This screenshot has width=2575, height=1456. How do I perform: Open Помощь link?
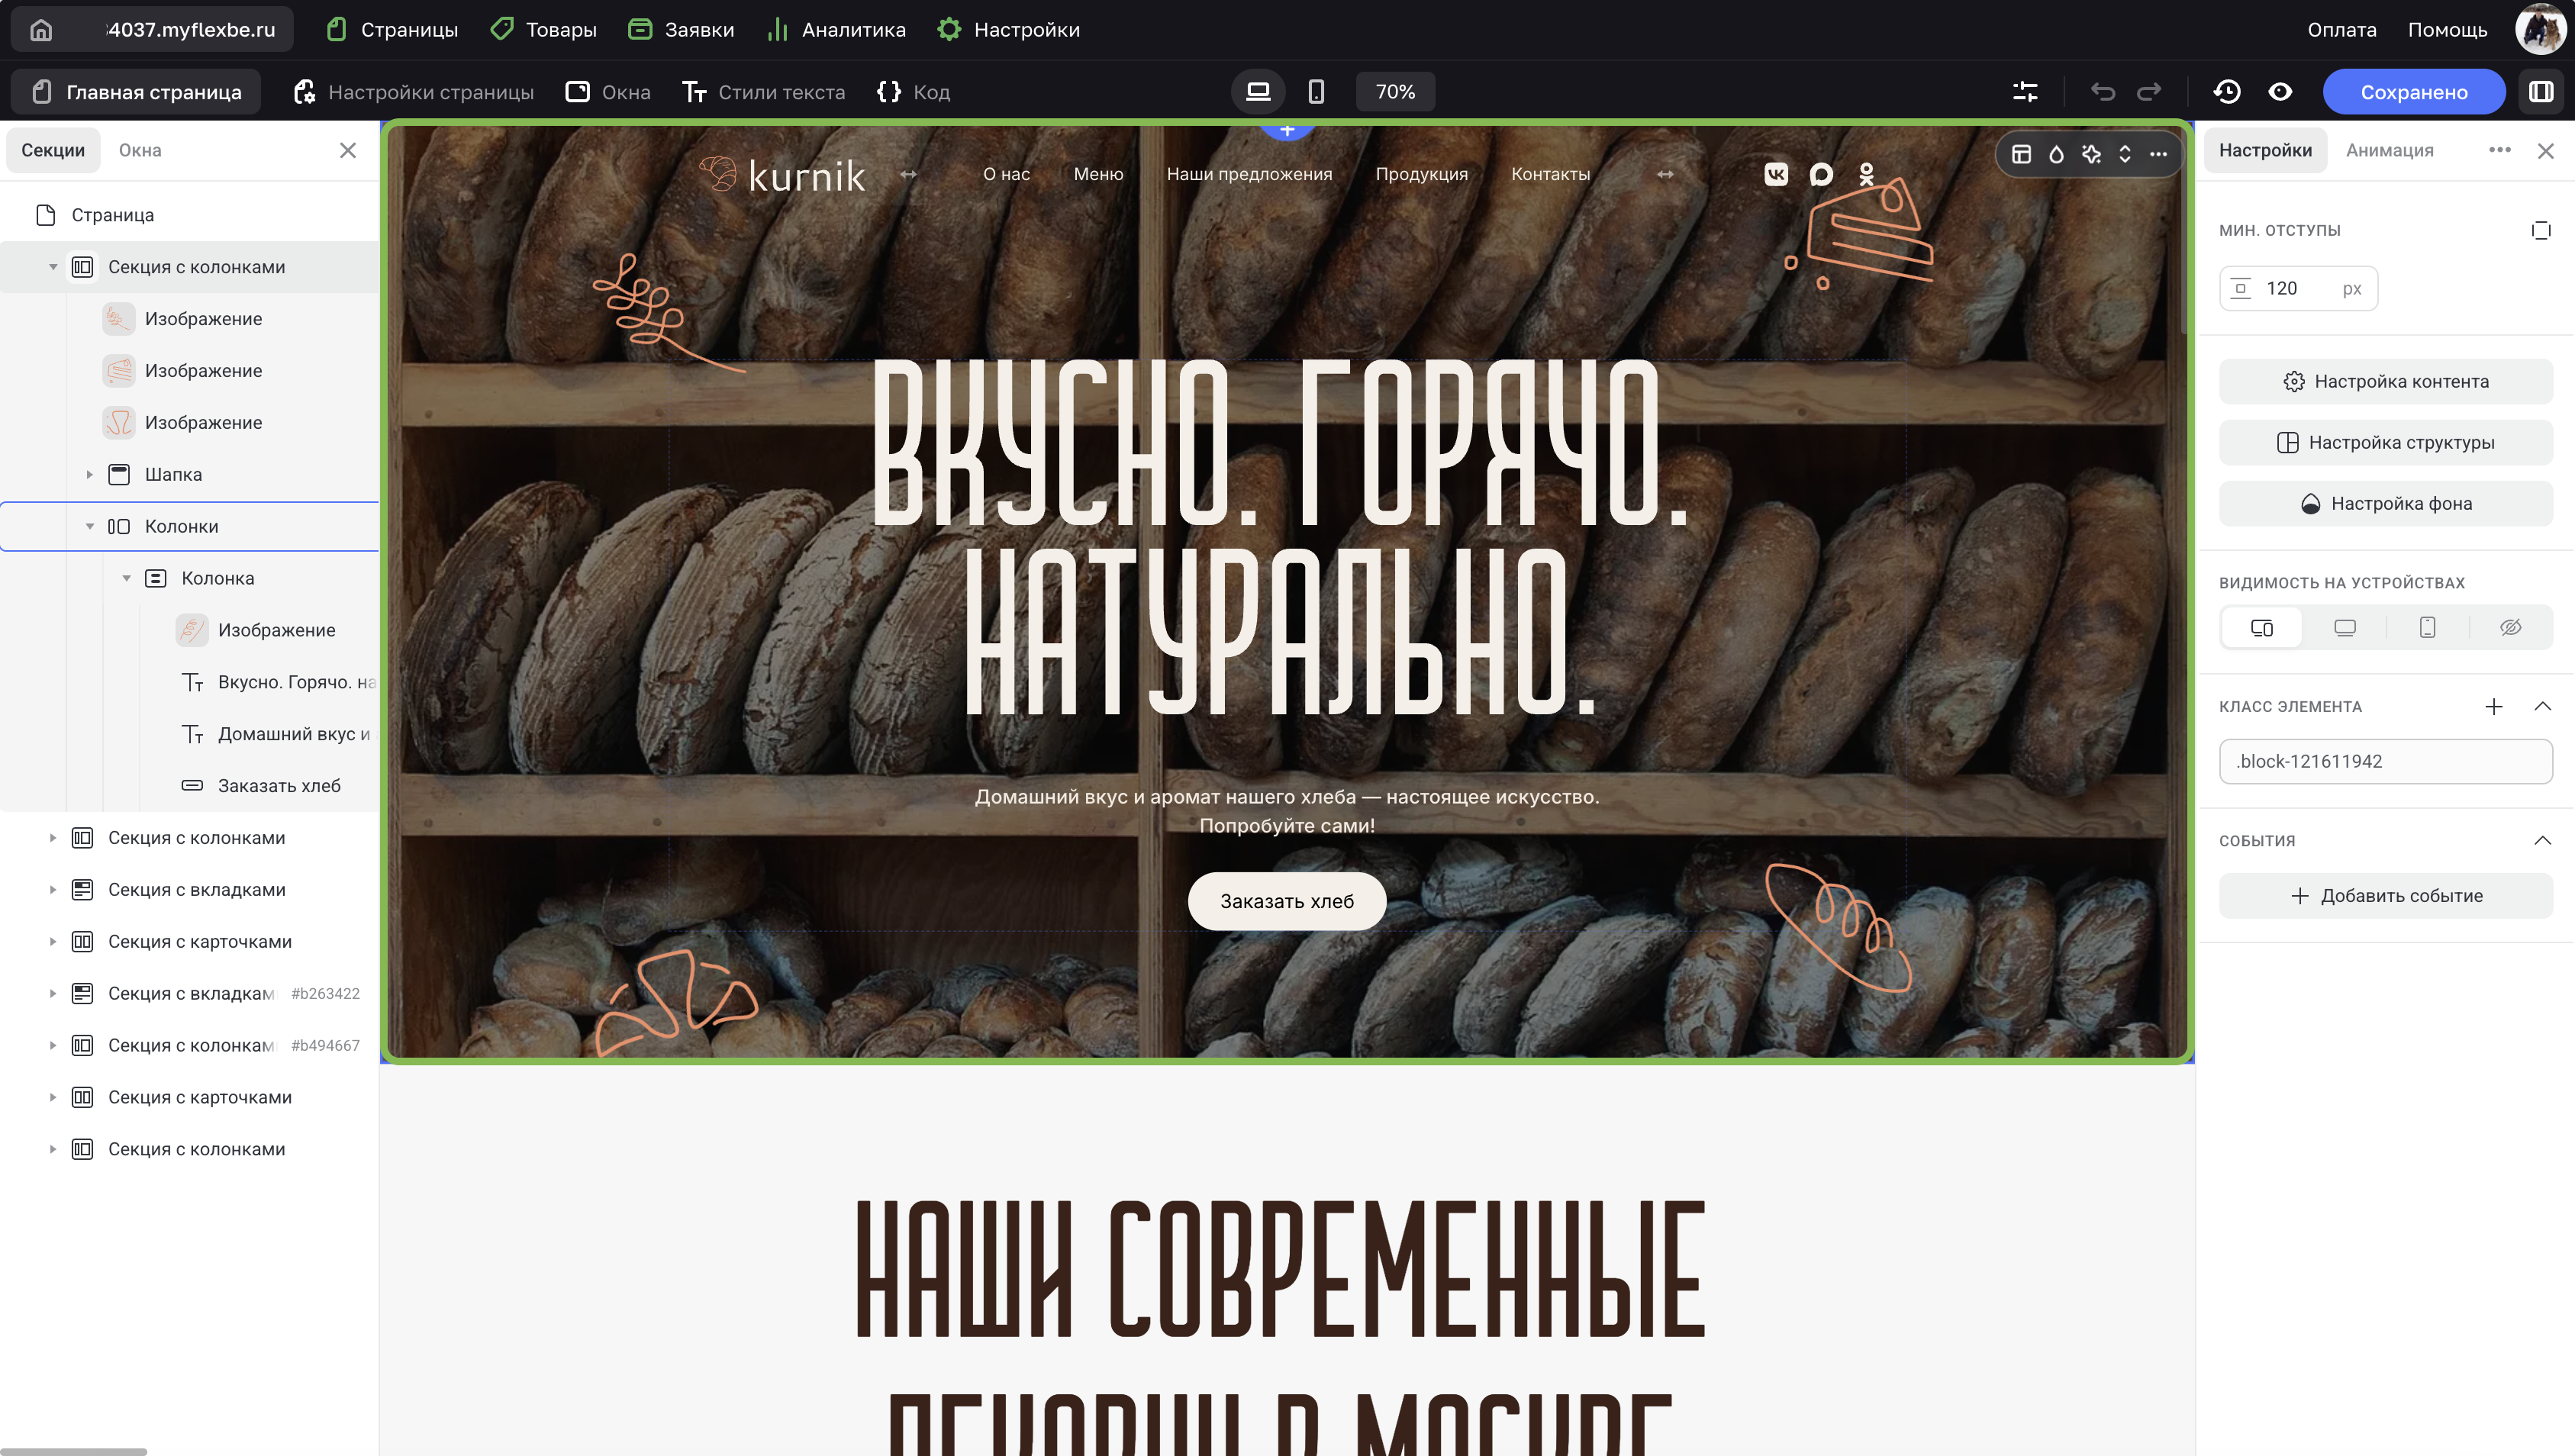point(2447,30)
